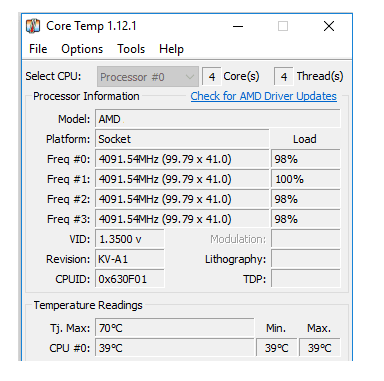Click the Revision field showing KV-A1
The height and width of the screenshot is (381, 384).
point(130,259)
